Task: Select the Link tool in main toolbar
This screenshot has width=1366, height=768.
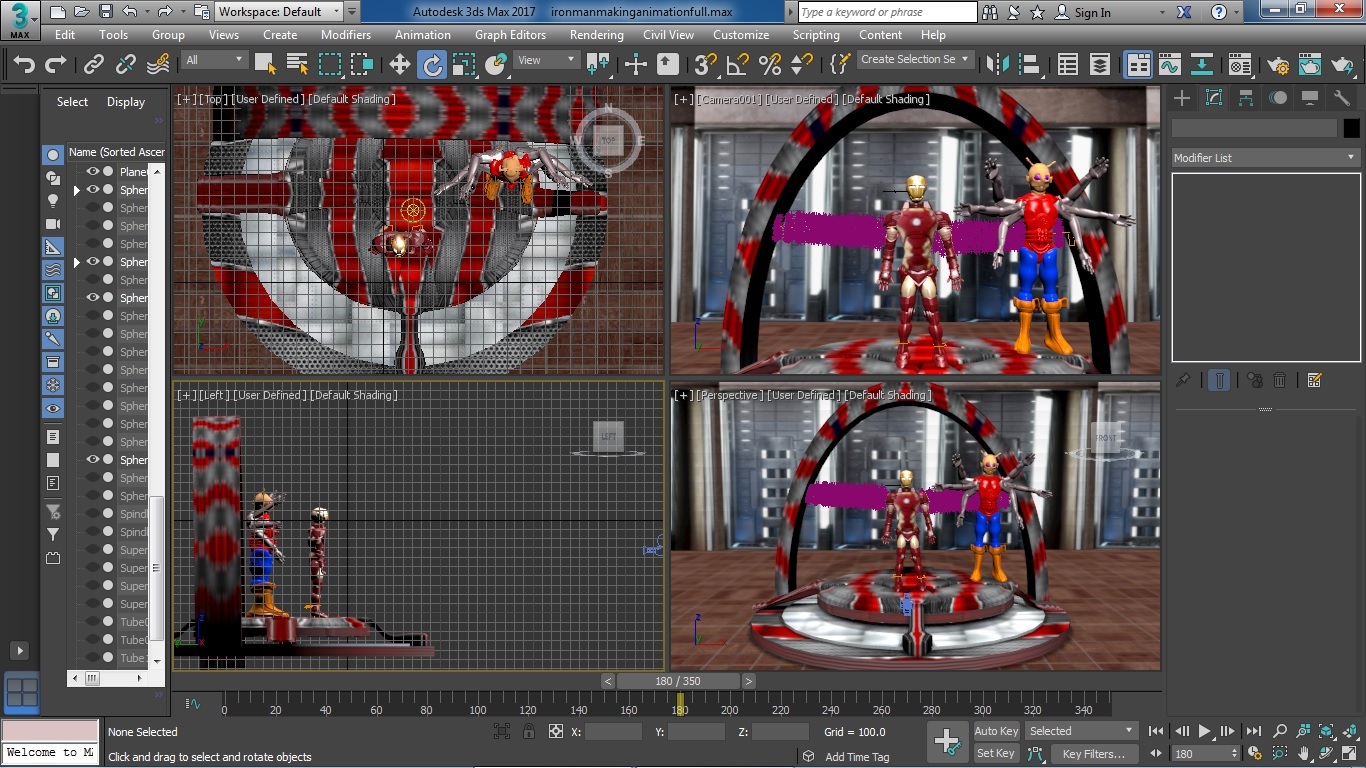Action: point(93,65)
